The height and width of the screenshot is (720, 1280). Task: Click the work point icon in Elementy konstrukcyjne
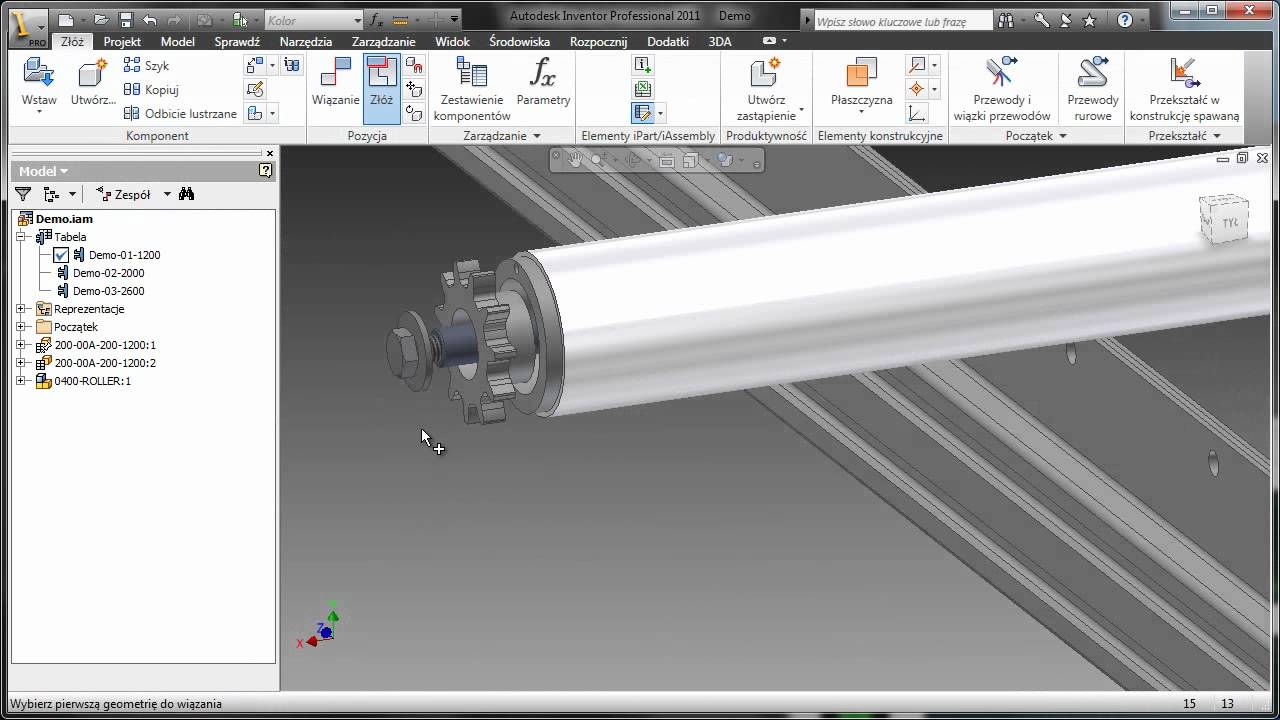coord(917,89)
